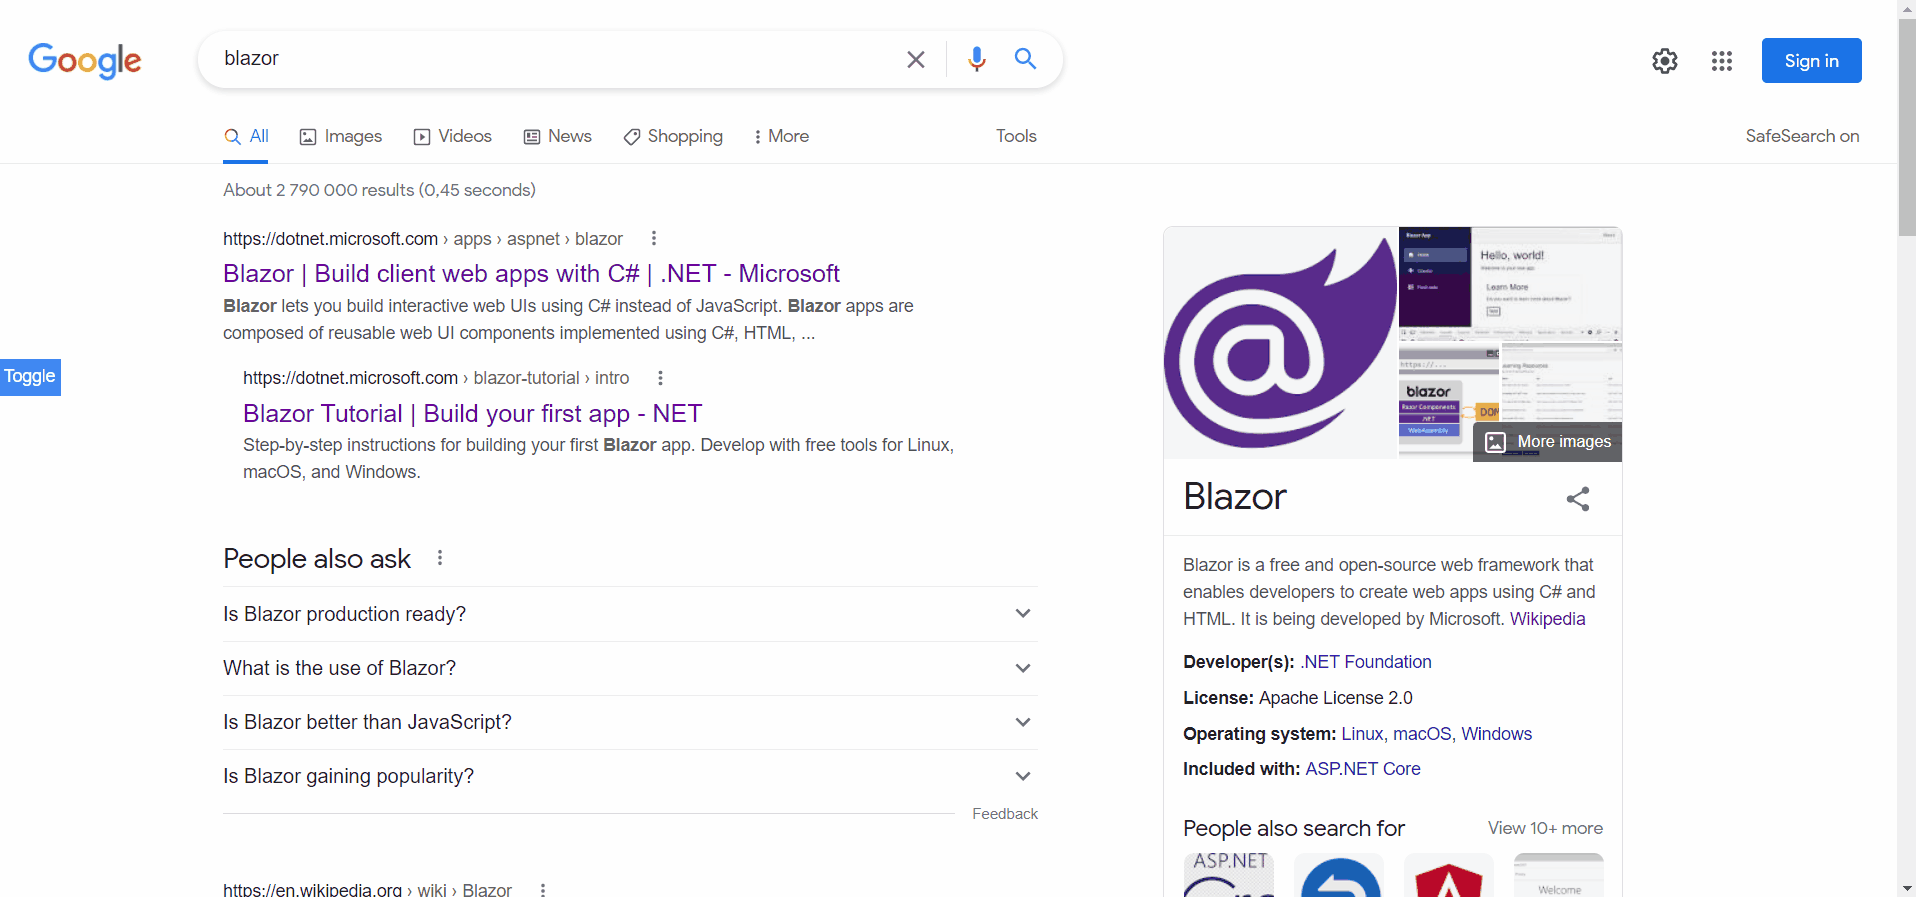The image size is (1916, 897).
Task: Click SafeSearch on setting
Action: [1802, 137]
